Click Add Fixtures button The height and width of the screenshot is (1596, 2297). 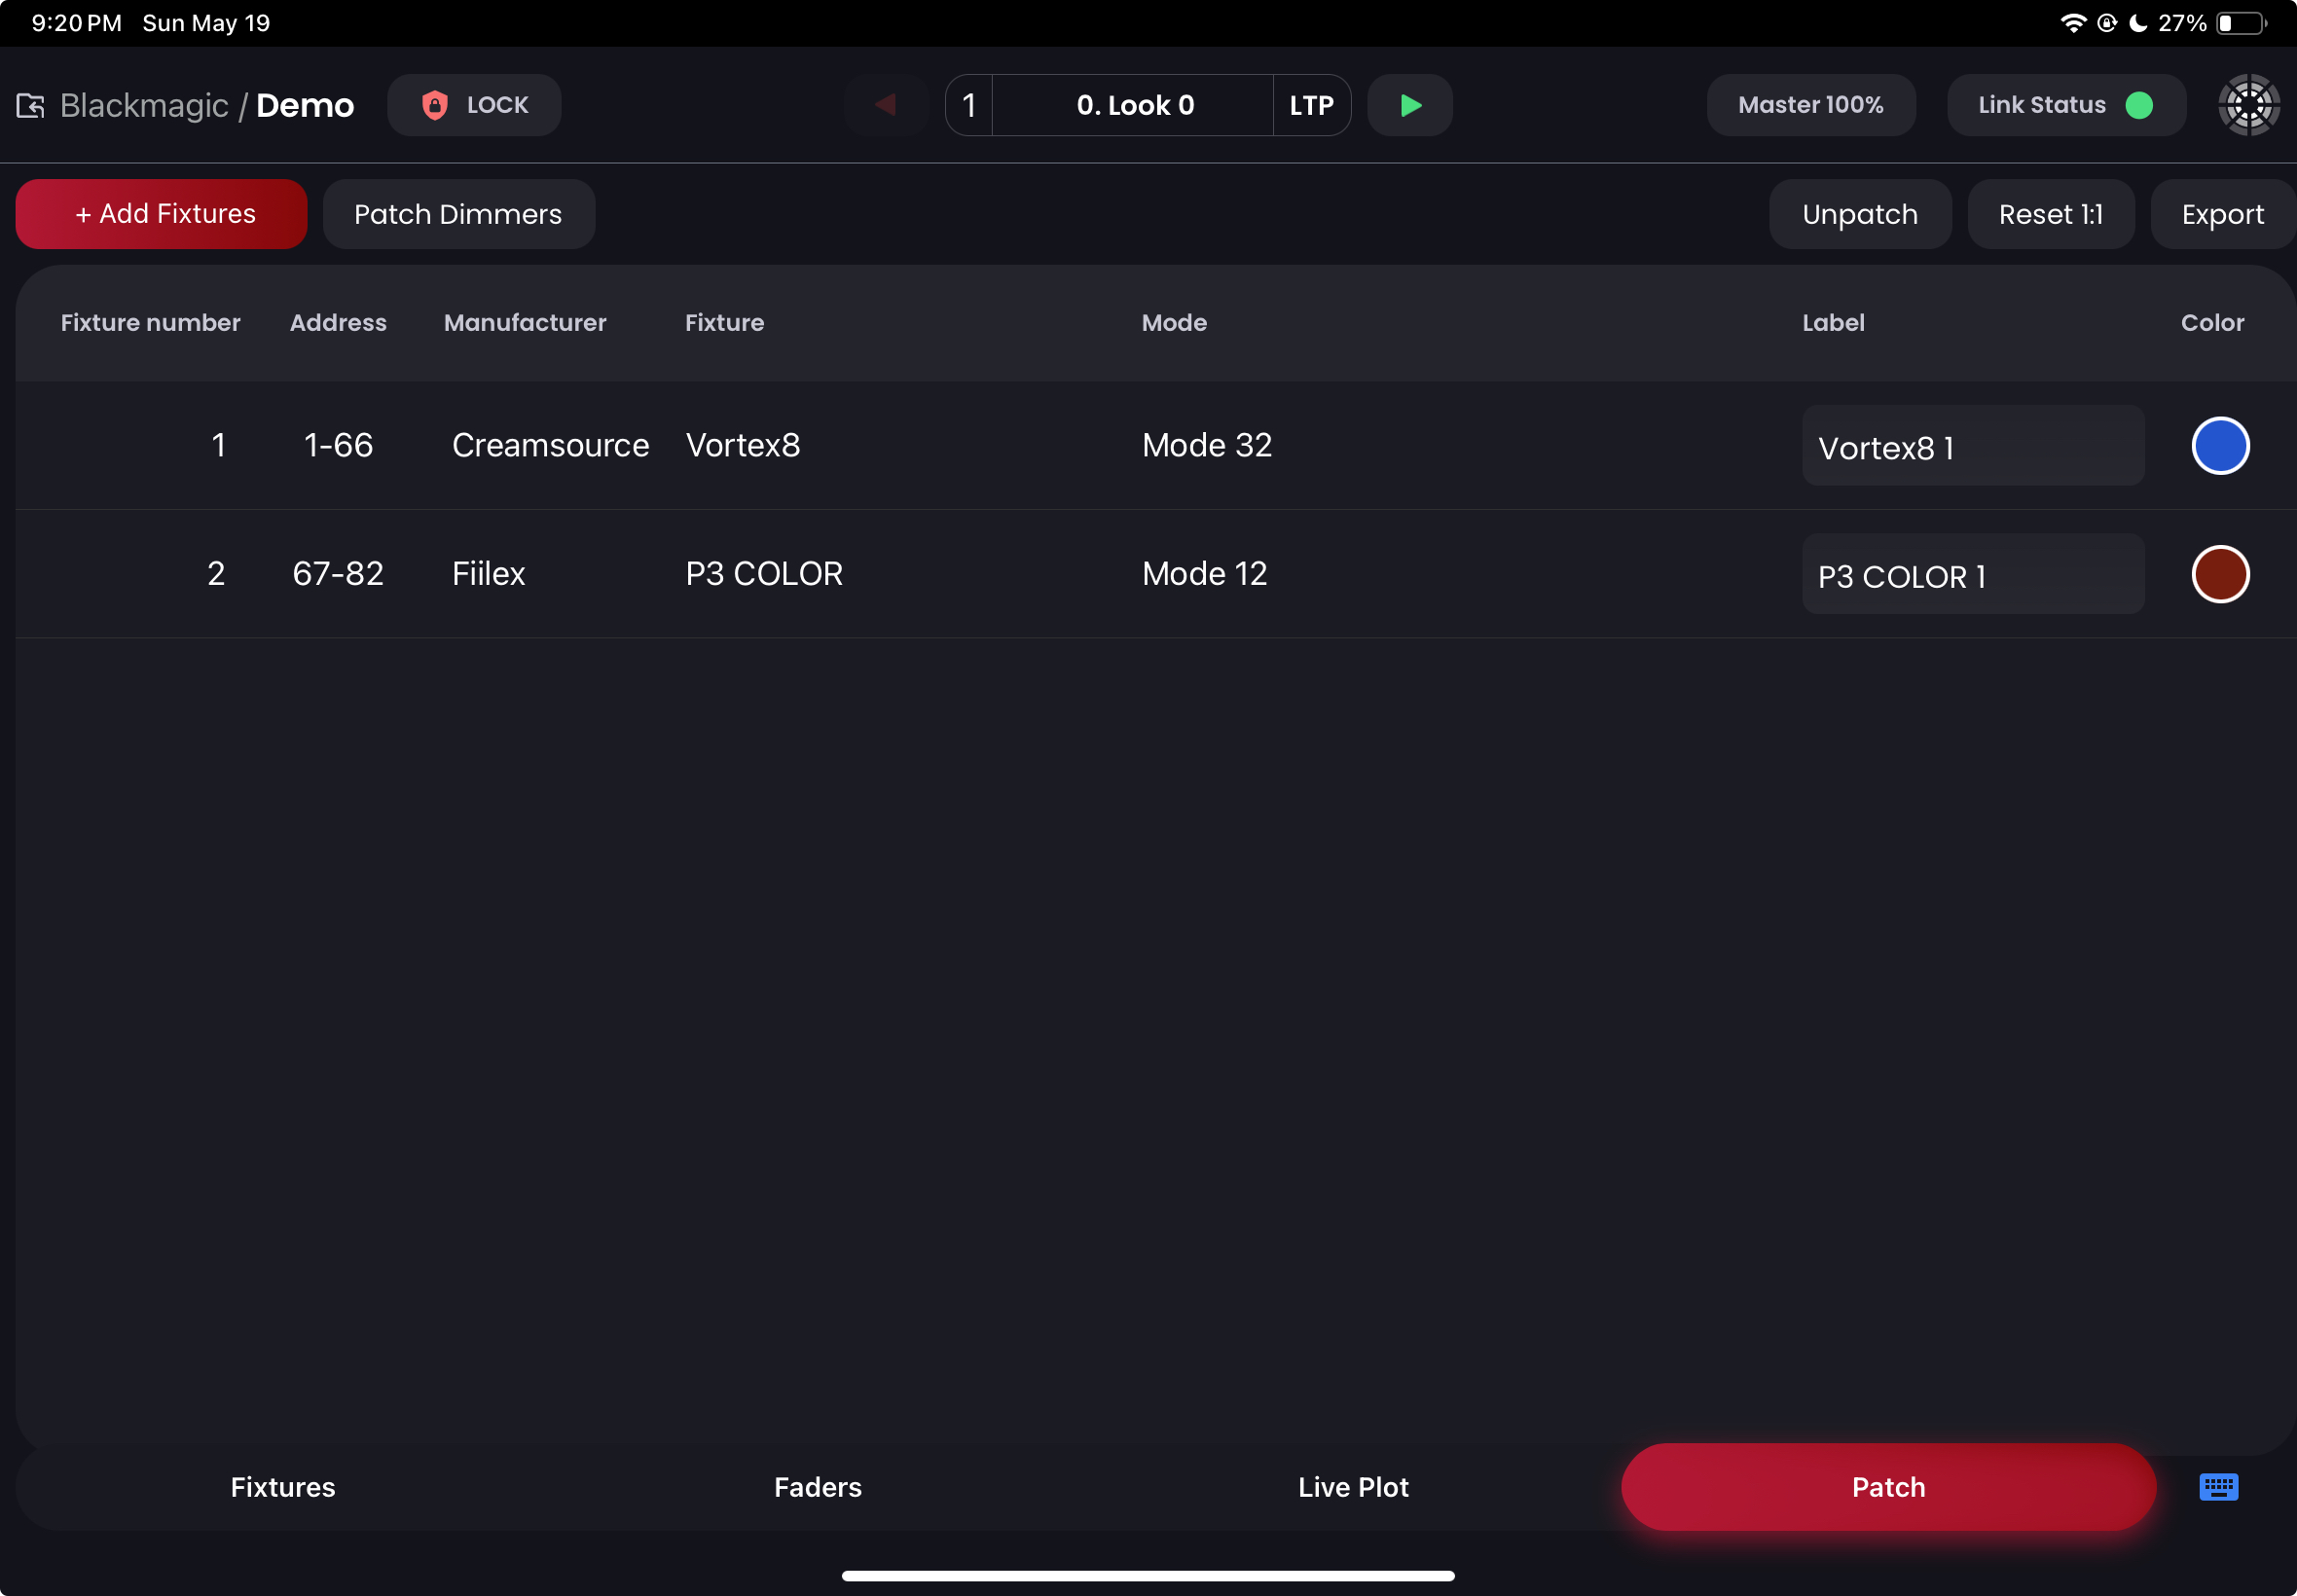pos(163,213)
